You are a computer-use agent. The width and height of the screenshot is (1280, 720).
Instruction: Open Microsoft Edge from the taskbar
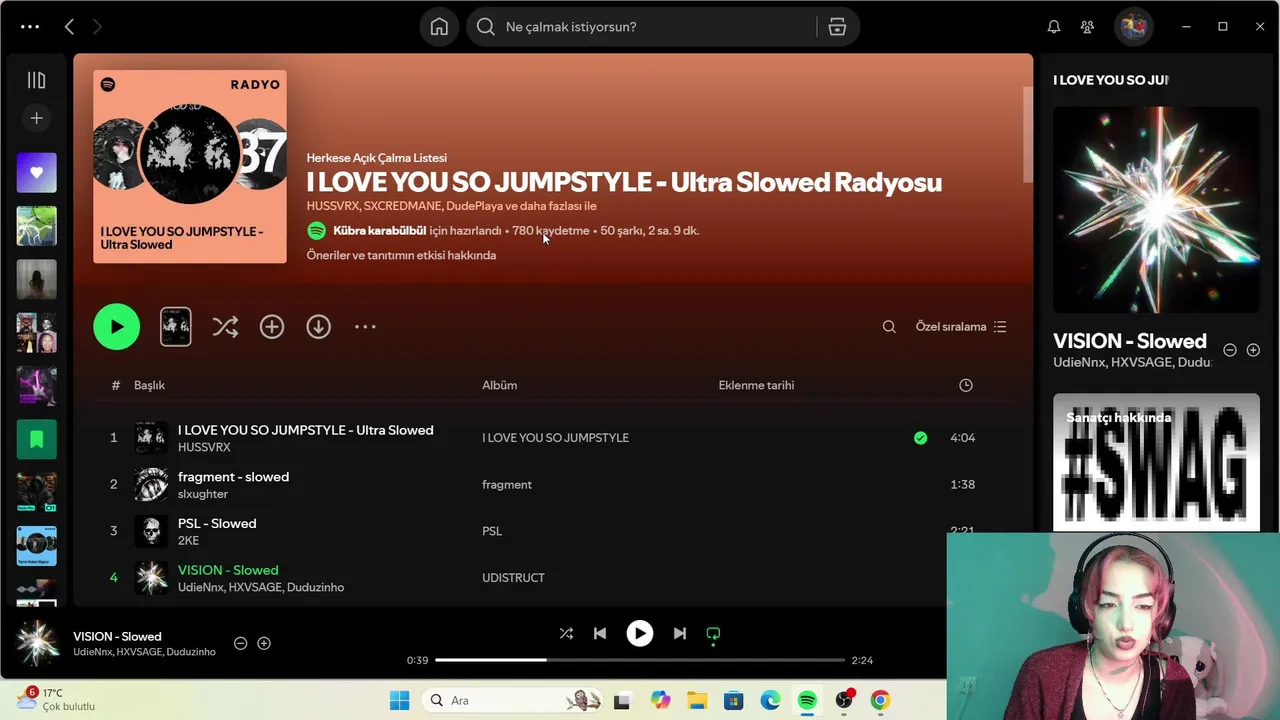tap(770, 700)
